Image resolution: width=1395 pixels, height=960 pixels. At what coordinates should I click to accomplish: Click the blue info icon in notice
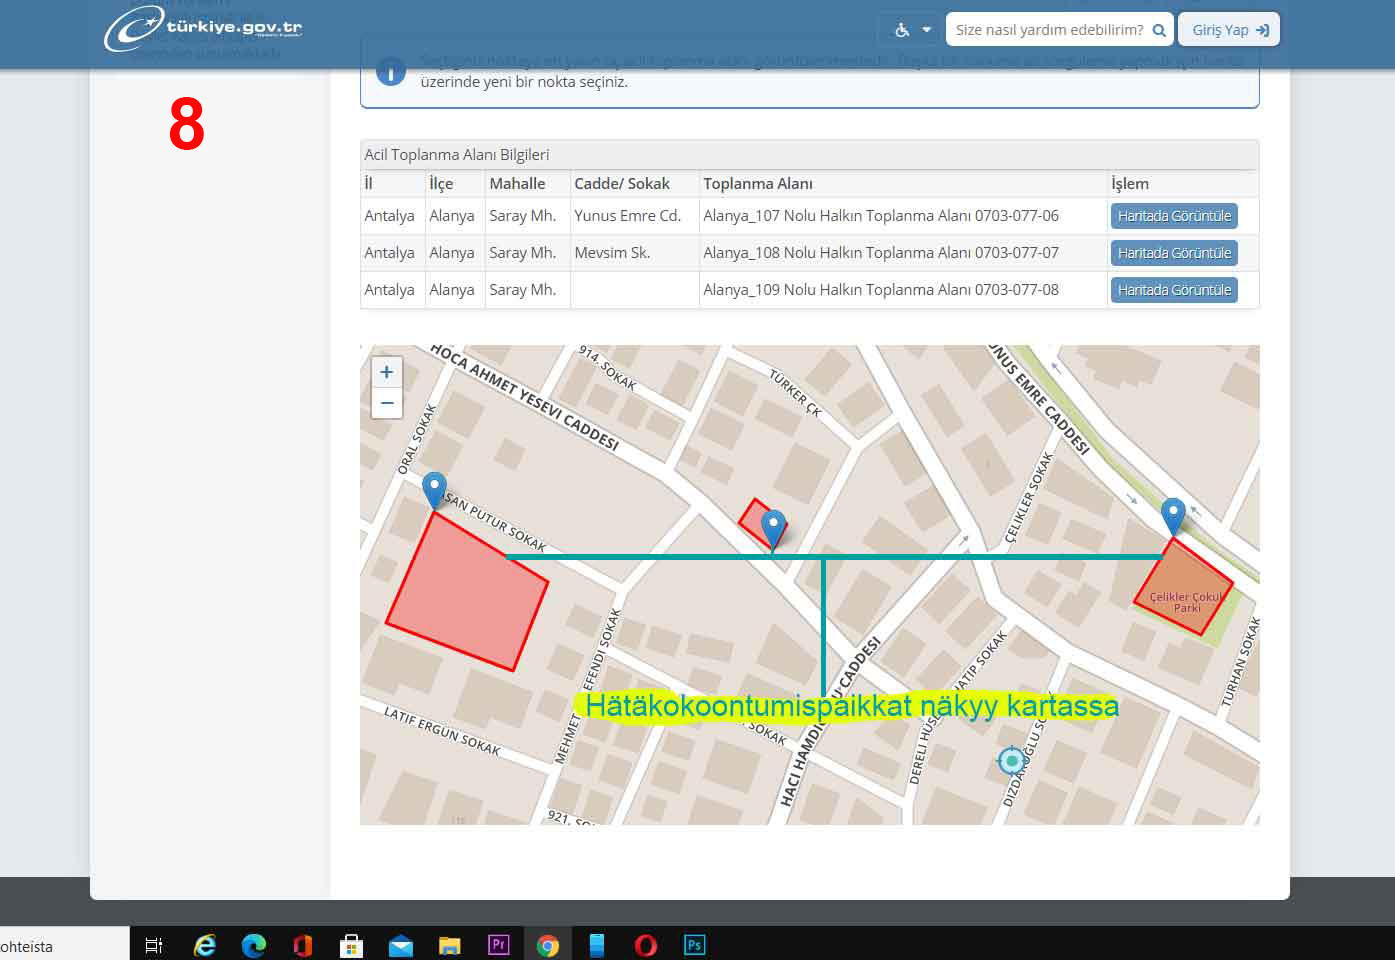coord(391,71)
